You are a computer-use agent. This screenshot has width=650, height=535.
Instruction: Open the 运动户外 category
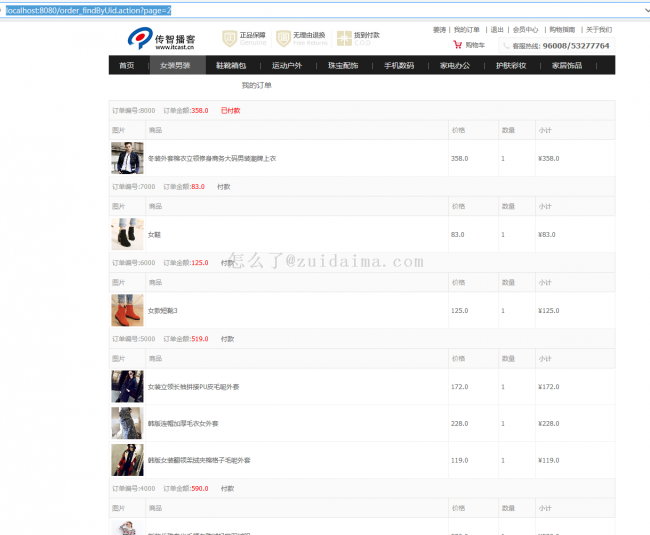click(x=287, y=65)
